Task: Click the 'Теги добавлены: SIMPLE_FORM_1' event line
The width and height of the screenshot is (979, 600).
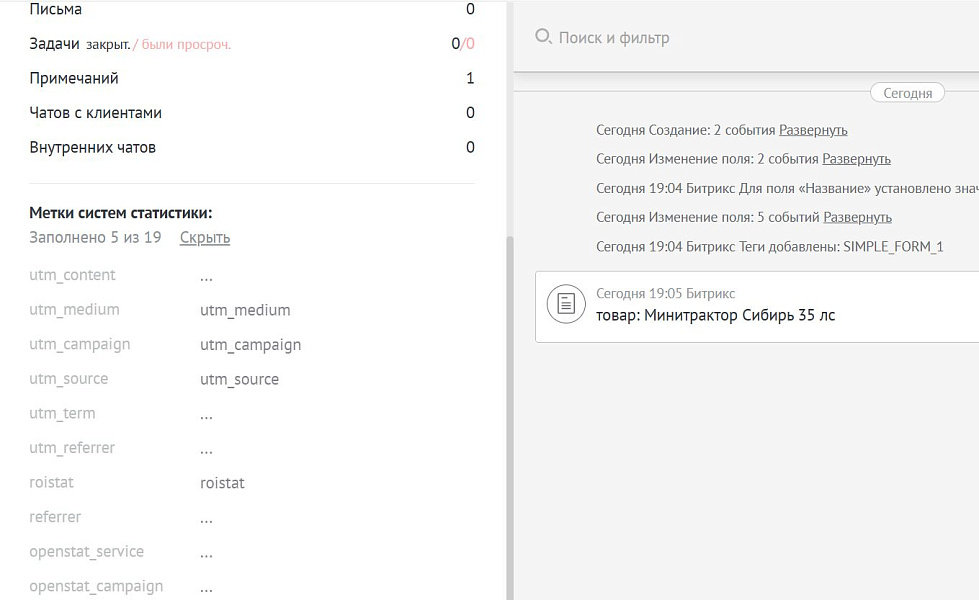Action: 769,246
